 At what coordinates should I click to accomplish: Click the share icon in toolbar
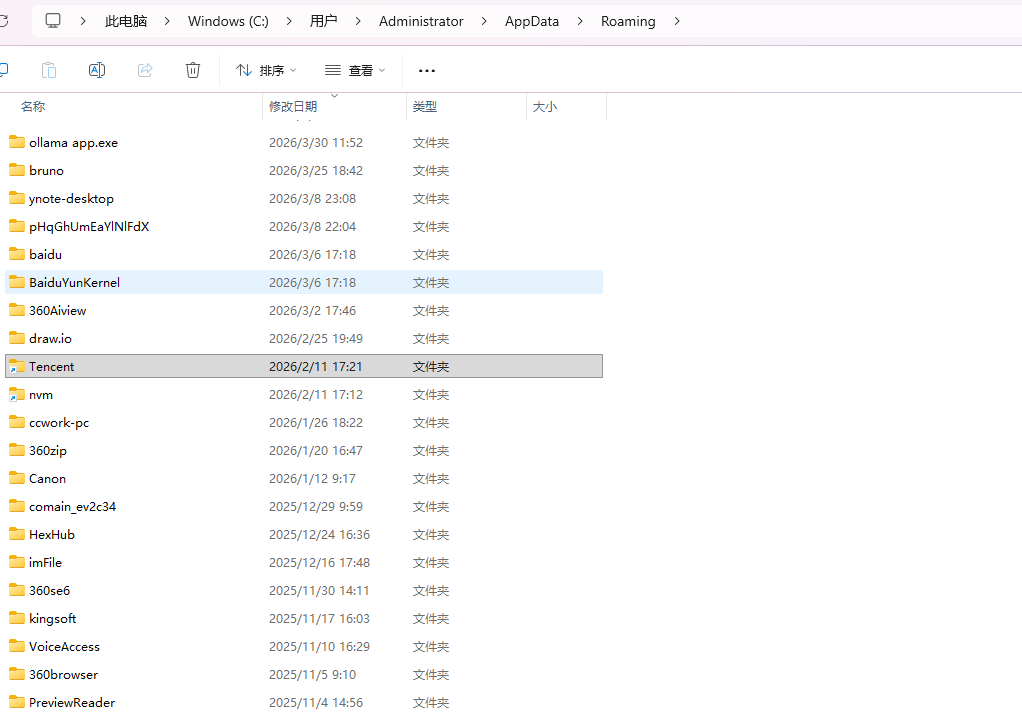(145, 70)
